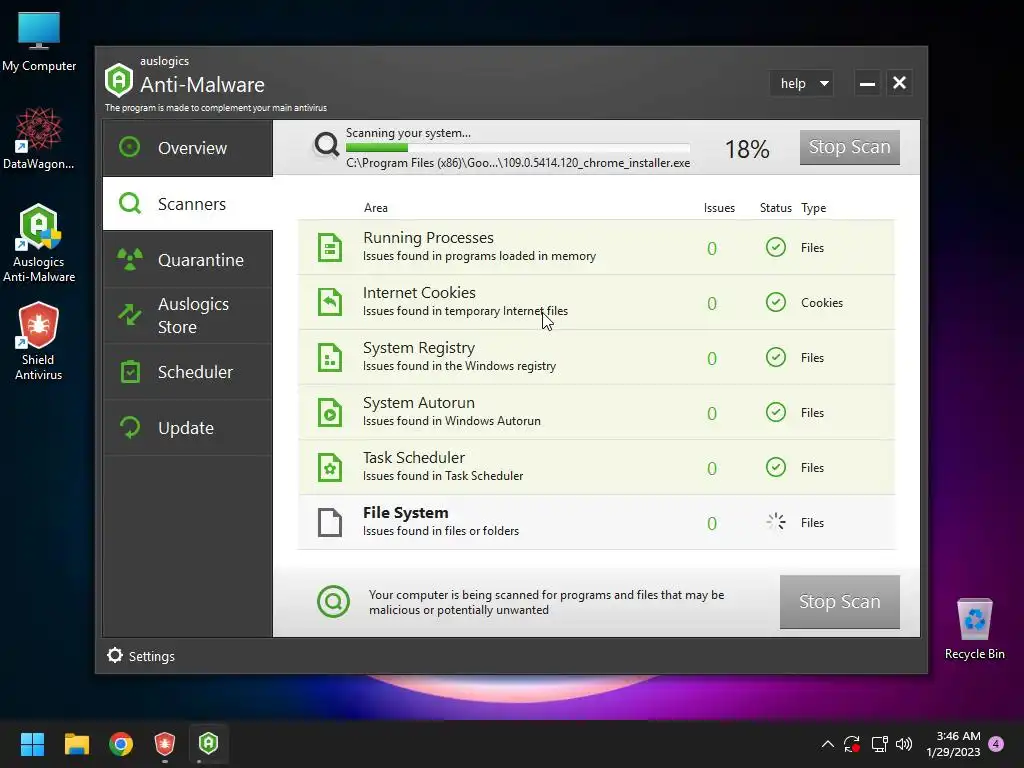Click the taskbar volume icon
This screenshot has height=768, width=1024.
pyautogui.click(x=904, y=744)
